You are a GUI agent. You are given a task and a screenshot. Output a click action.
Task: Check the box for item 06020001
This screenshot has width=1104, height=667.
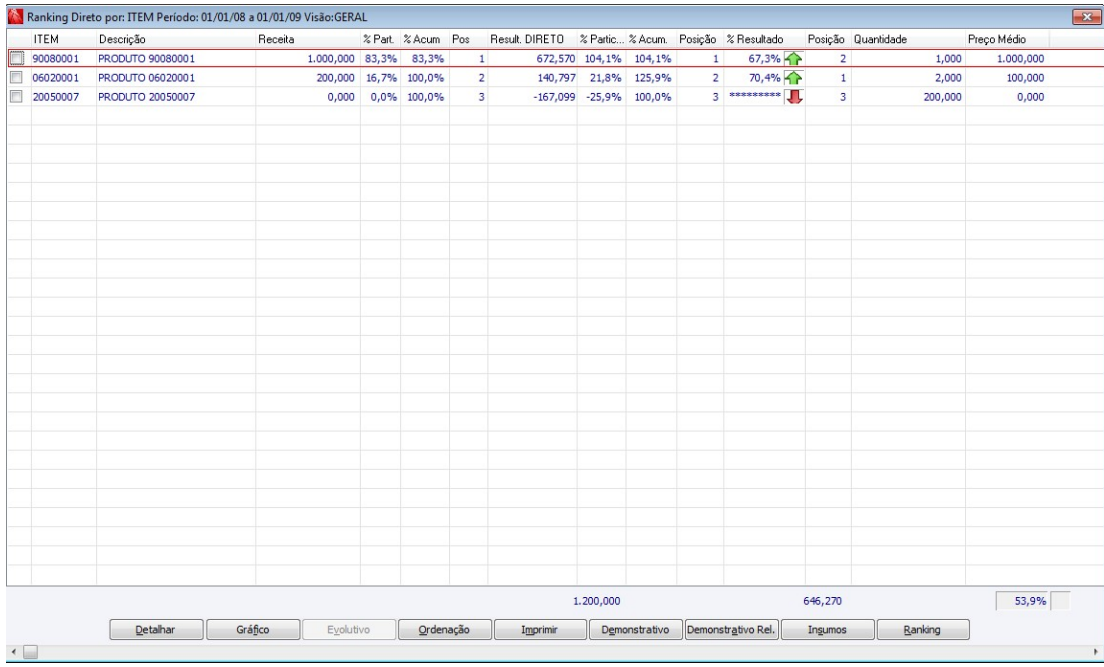(16, 77)
